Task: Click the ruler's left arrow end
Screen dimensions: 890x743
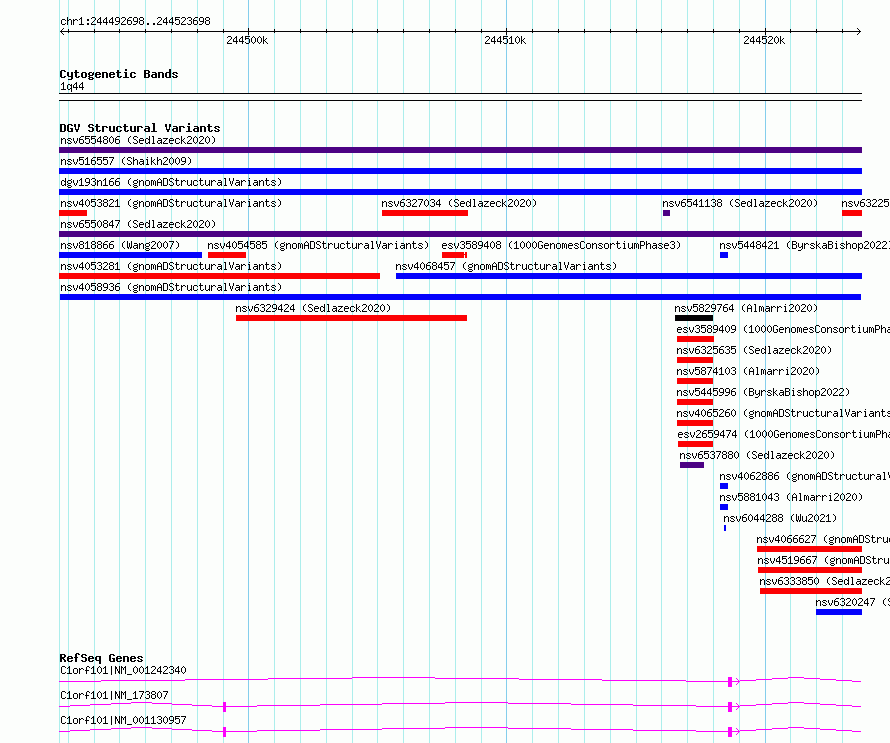Action: 62,31
